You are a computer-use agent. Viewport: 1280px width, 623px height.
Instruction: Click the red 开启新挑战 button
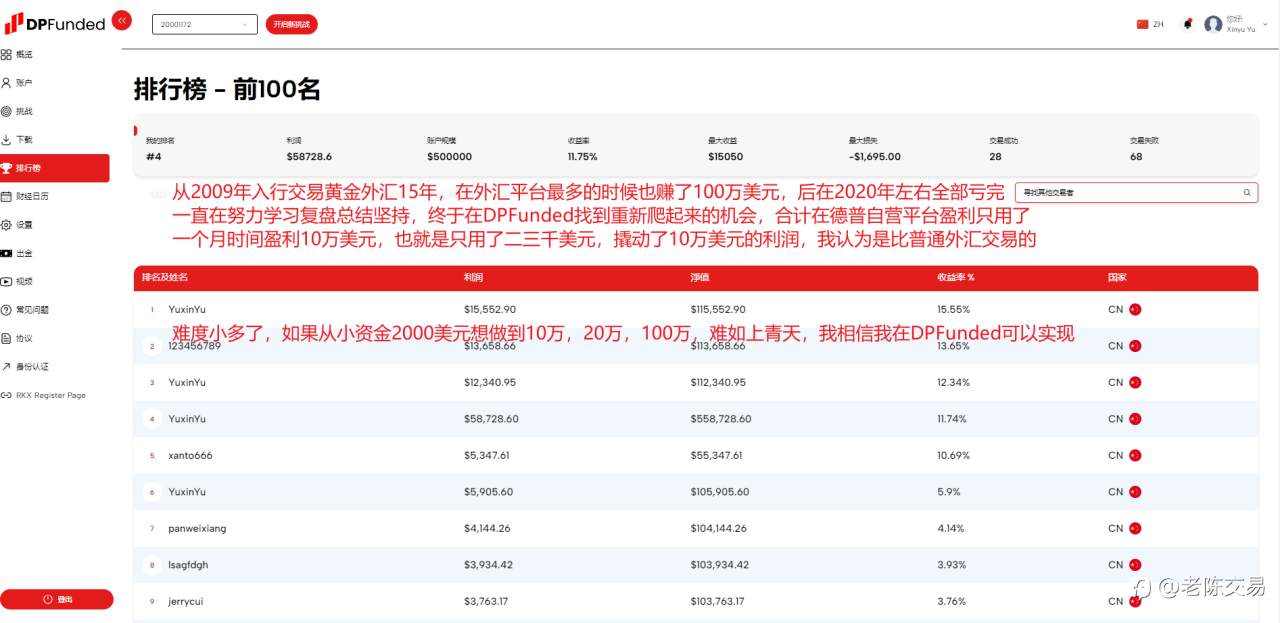pos(291,24)
